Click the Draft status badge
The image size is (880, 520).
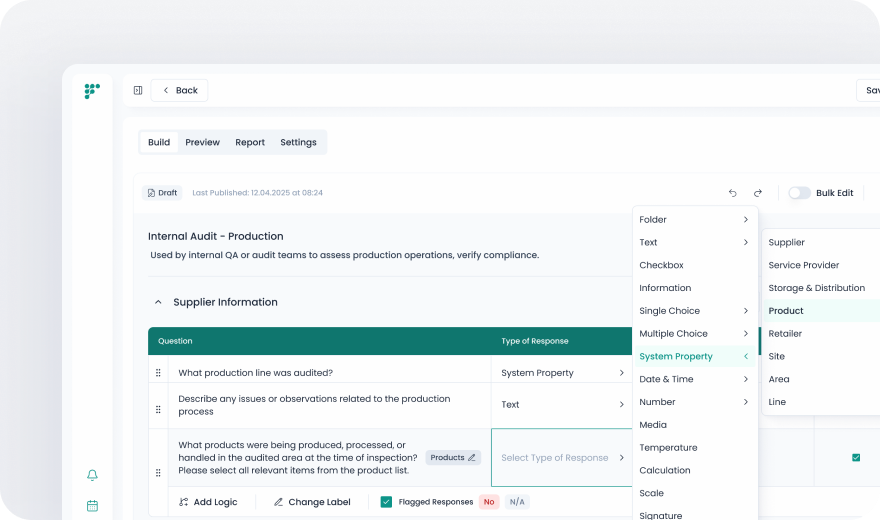(x=162, y=193)
